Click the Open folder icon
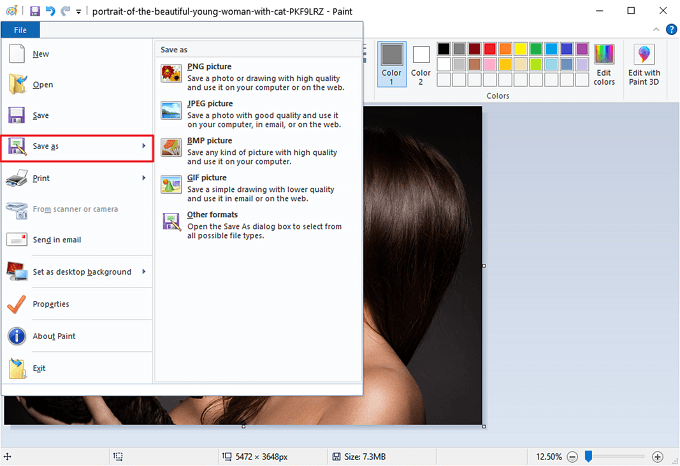Image resolution: width=680 pixels, height=466 pixels. click(x=17, y=84)
